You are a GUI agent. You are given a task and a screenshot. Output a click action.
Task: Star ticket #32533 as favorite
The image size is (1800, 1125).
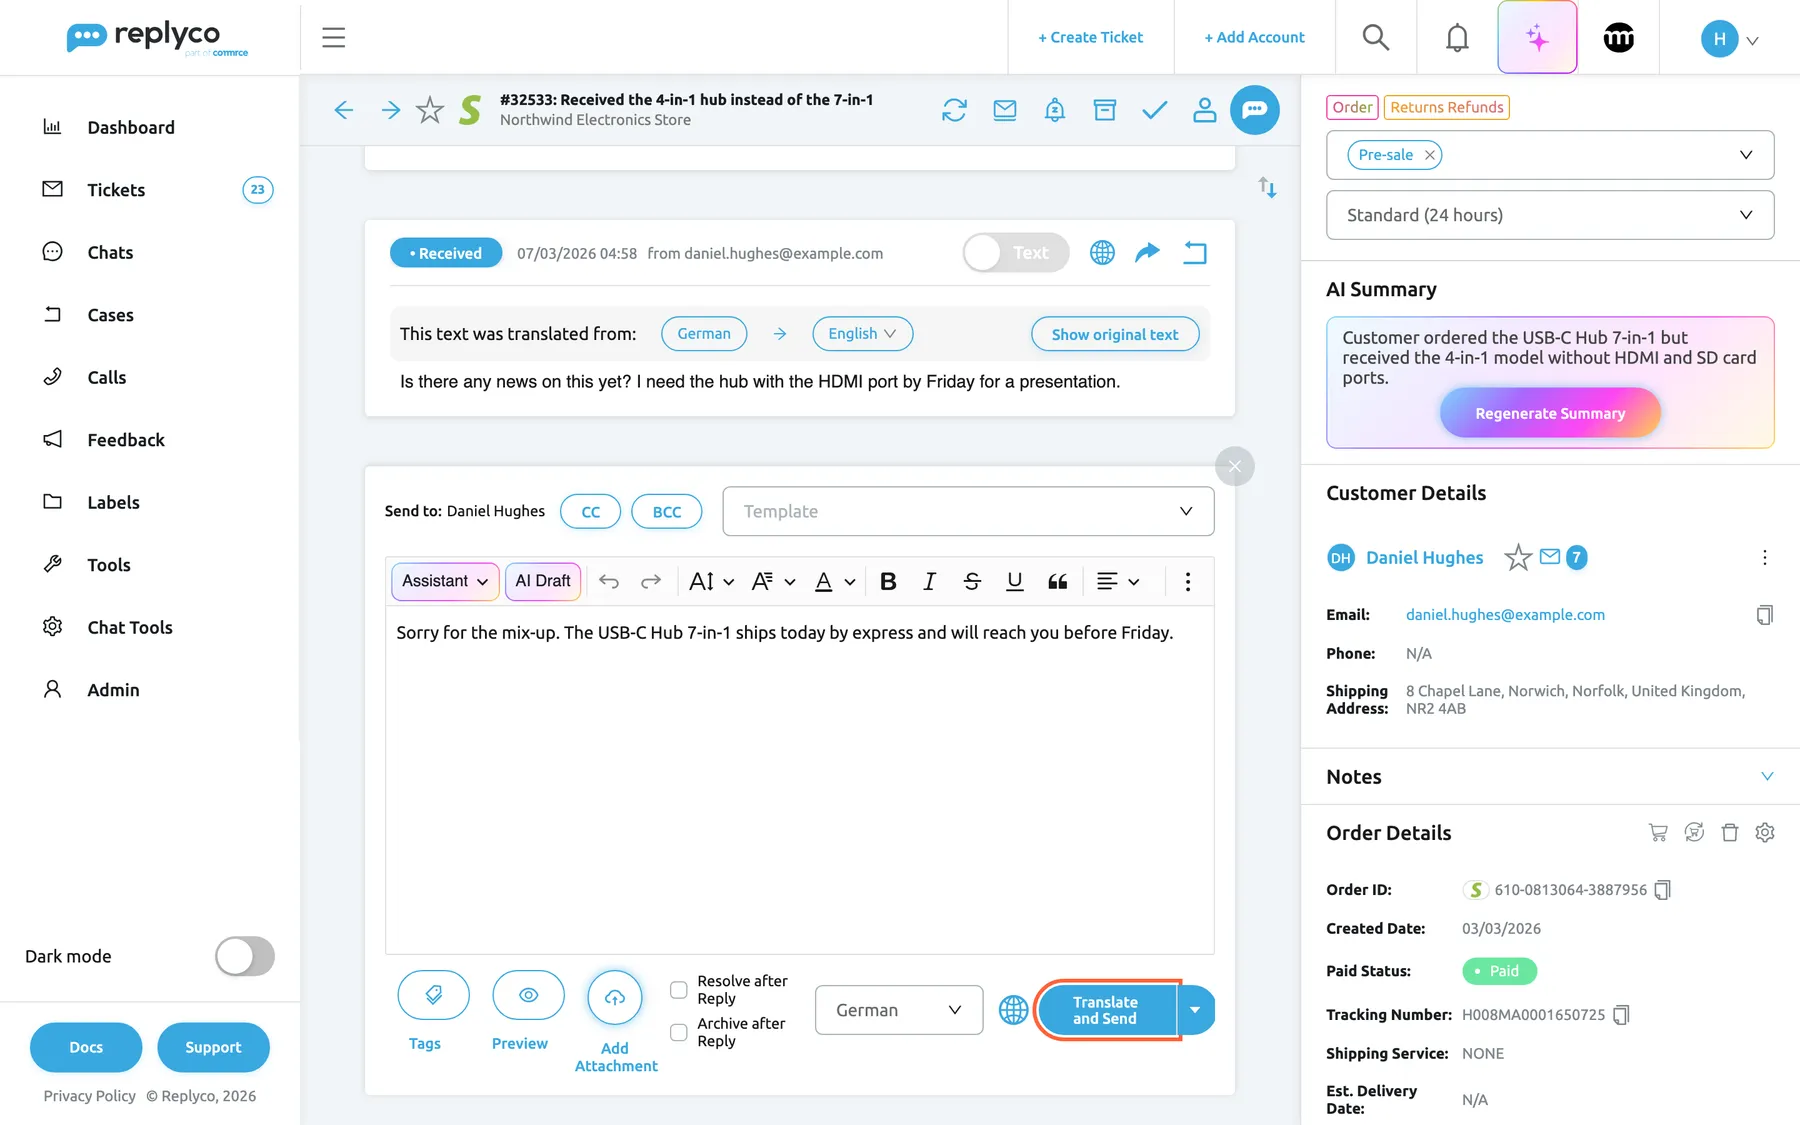tap(430, 110)
